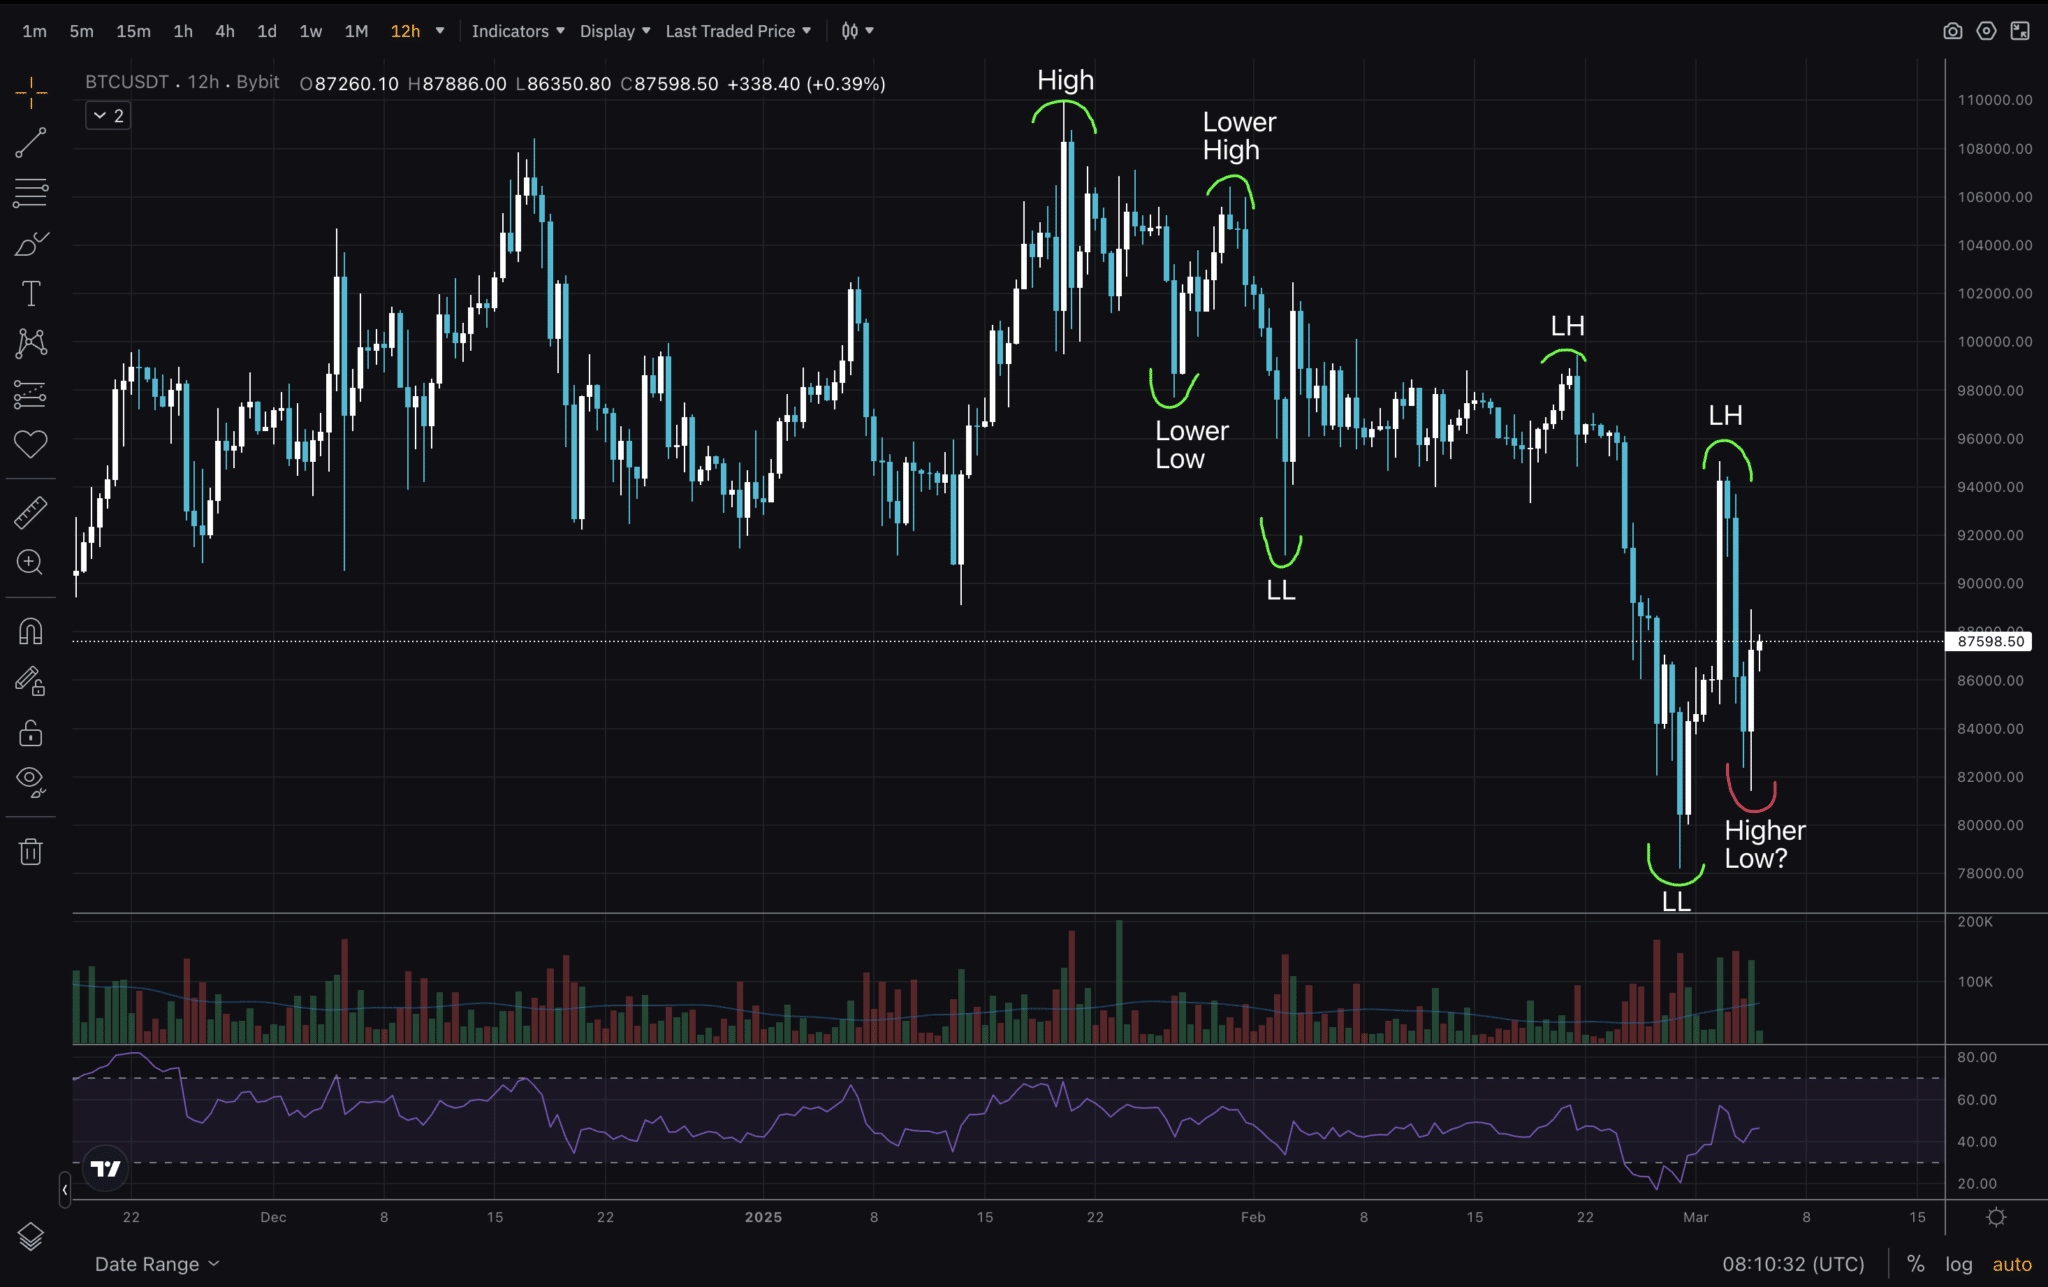This screenshot has width=2048, height=1287.
Task: Switch to the 1h timeframe
Action: [183, 31]
